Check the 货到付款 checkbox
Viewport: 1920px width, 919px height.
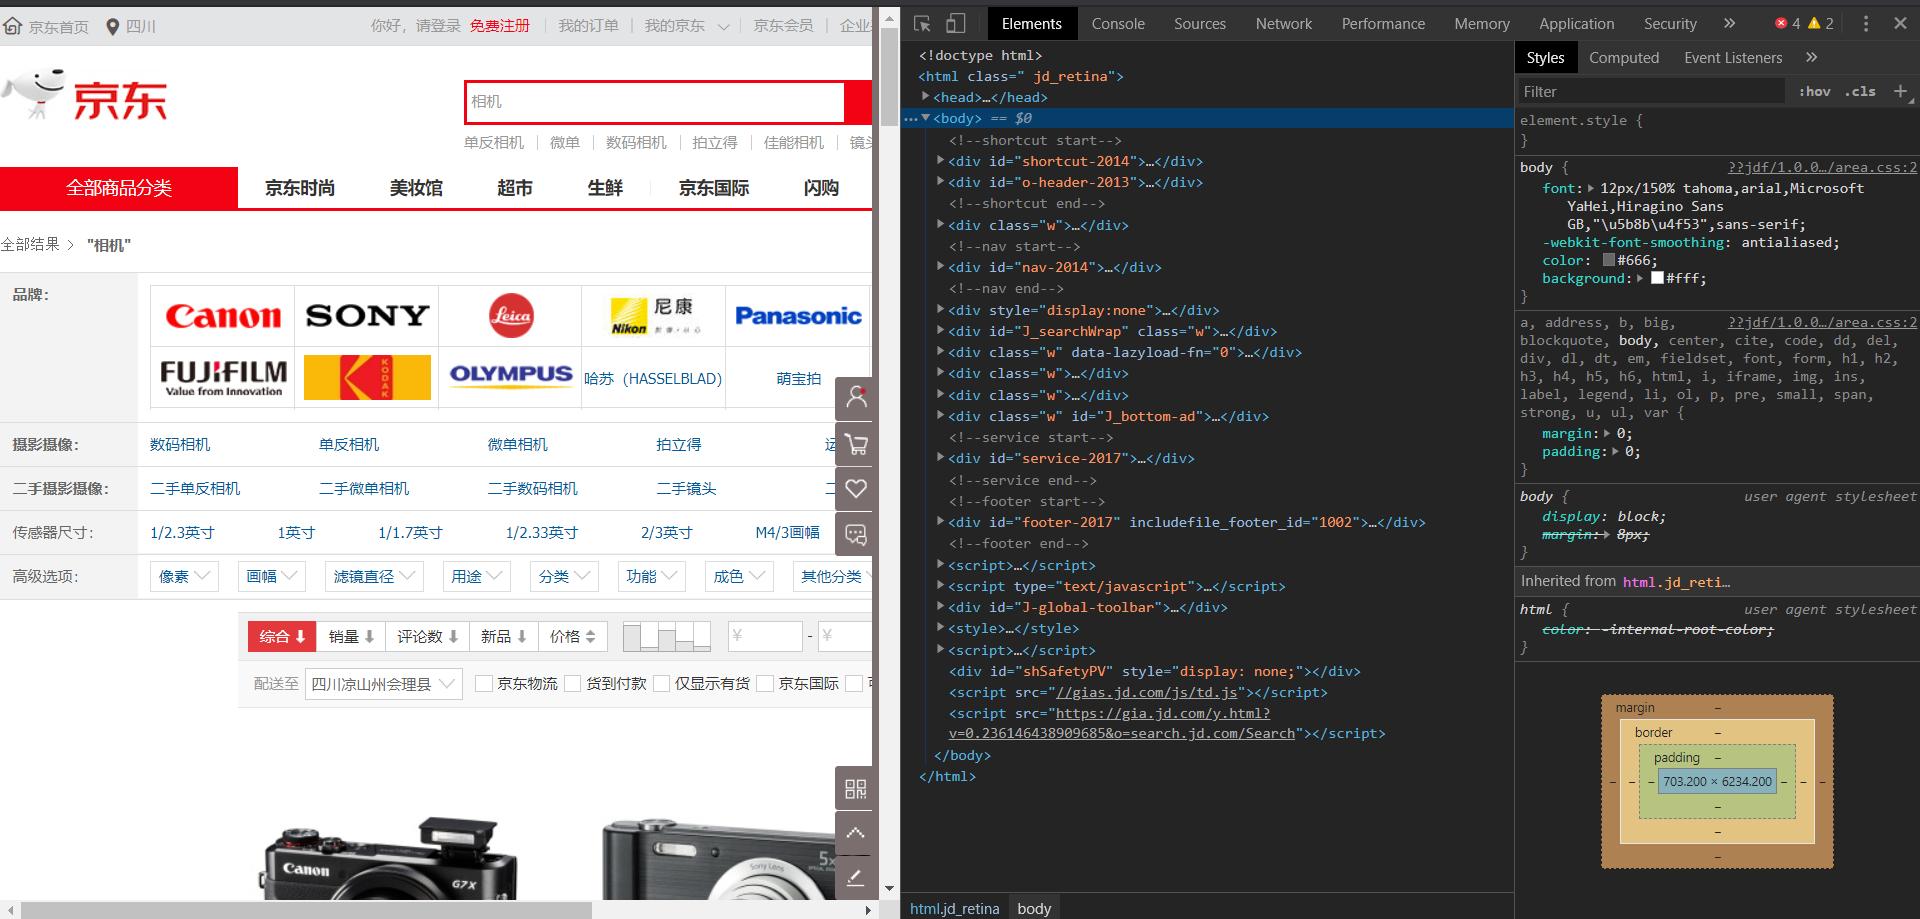point(573,684)
